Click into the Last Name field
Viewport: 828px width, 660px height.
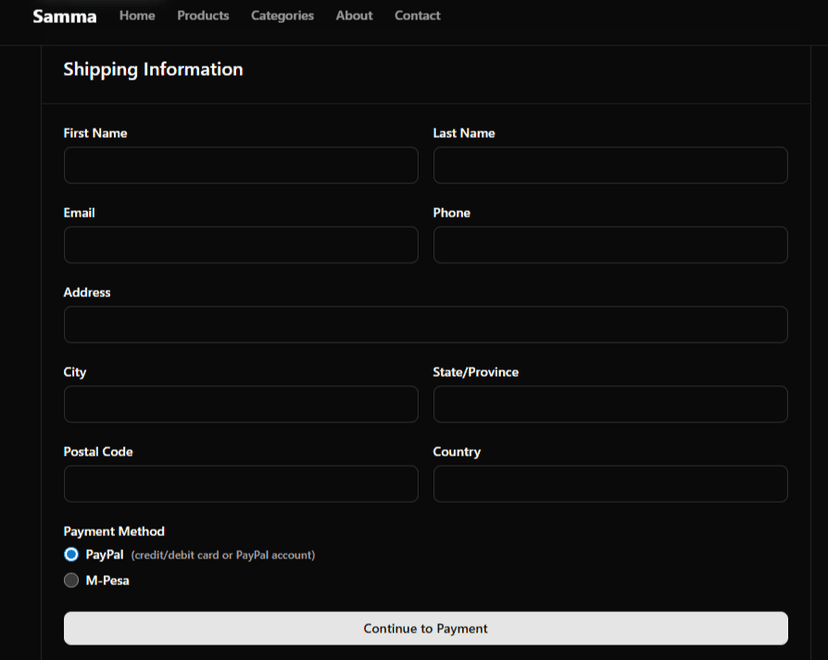tap(610, 166)
